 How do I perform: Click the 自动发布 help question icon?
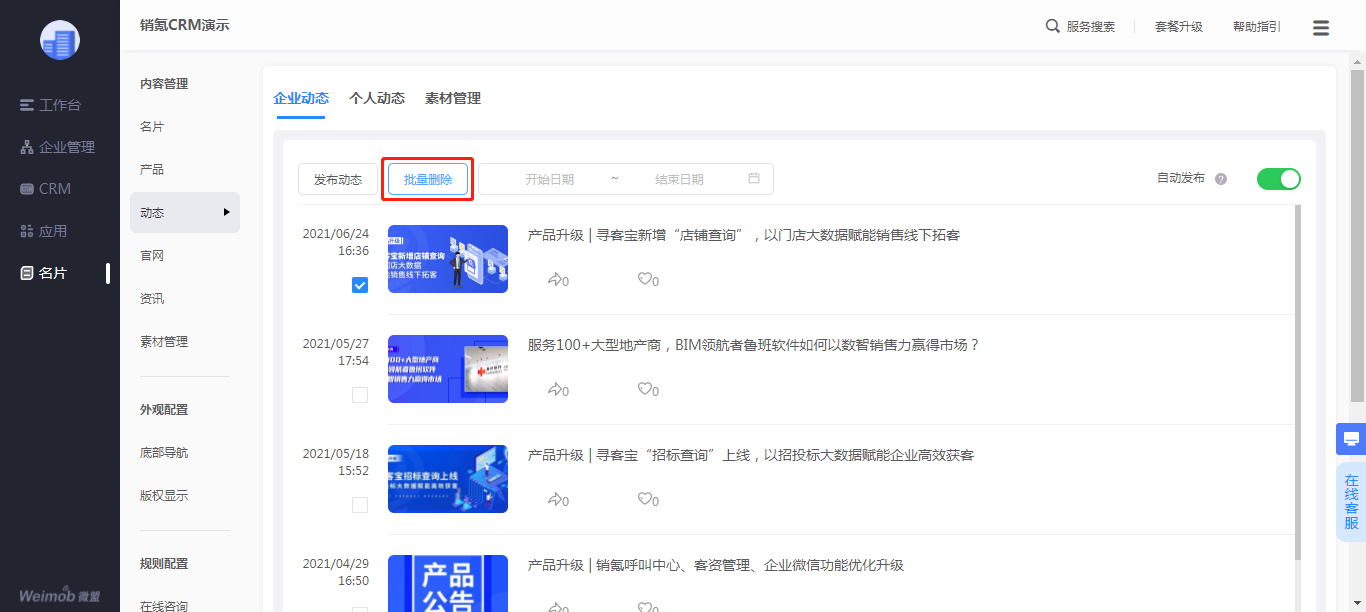coord(1221,179)
